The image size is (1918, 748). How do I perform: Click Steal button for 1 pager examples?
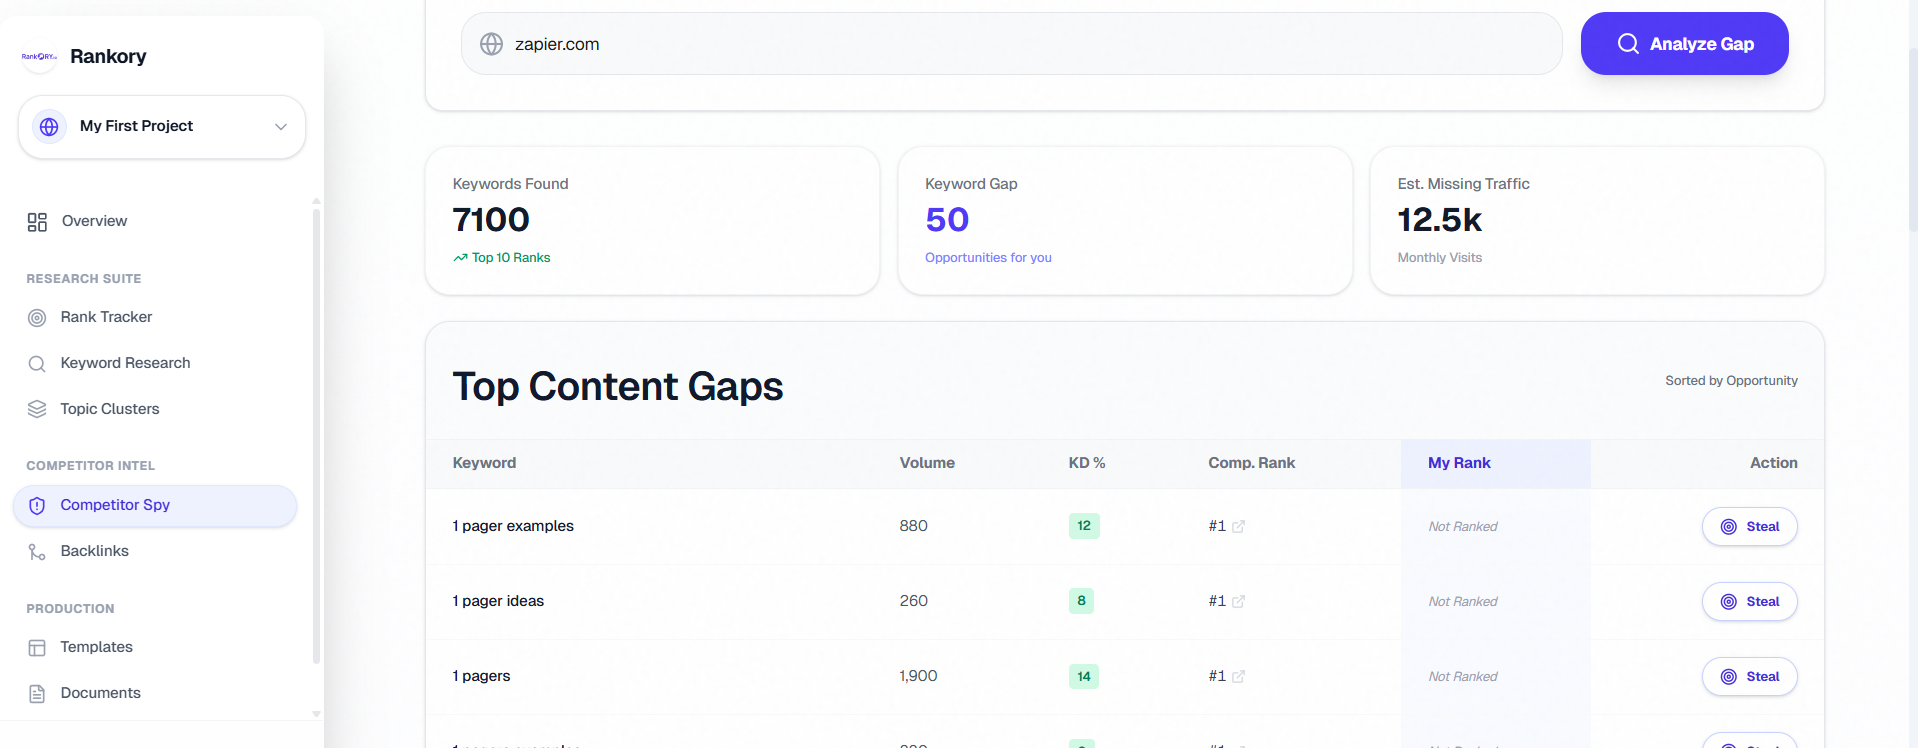(1749, 527)
